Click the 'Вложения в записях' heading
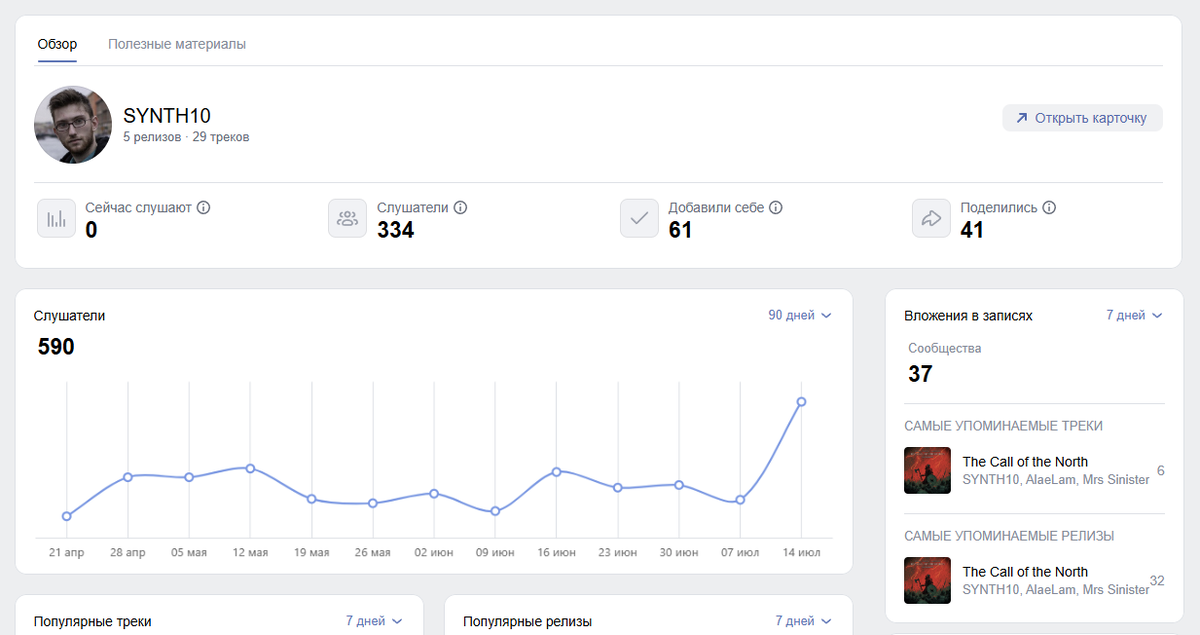This screenshot has height=635, width=1200. pyautogui.click(x=968, y=315)
